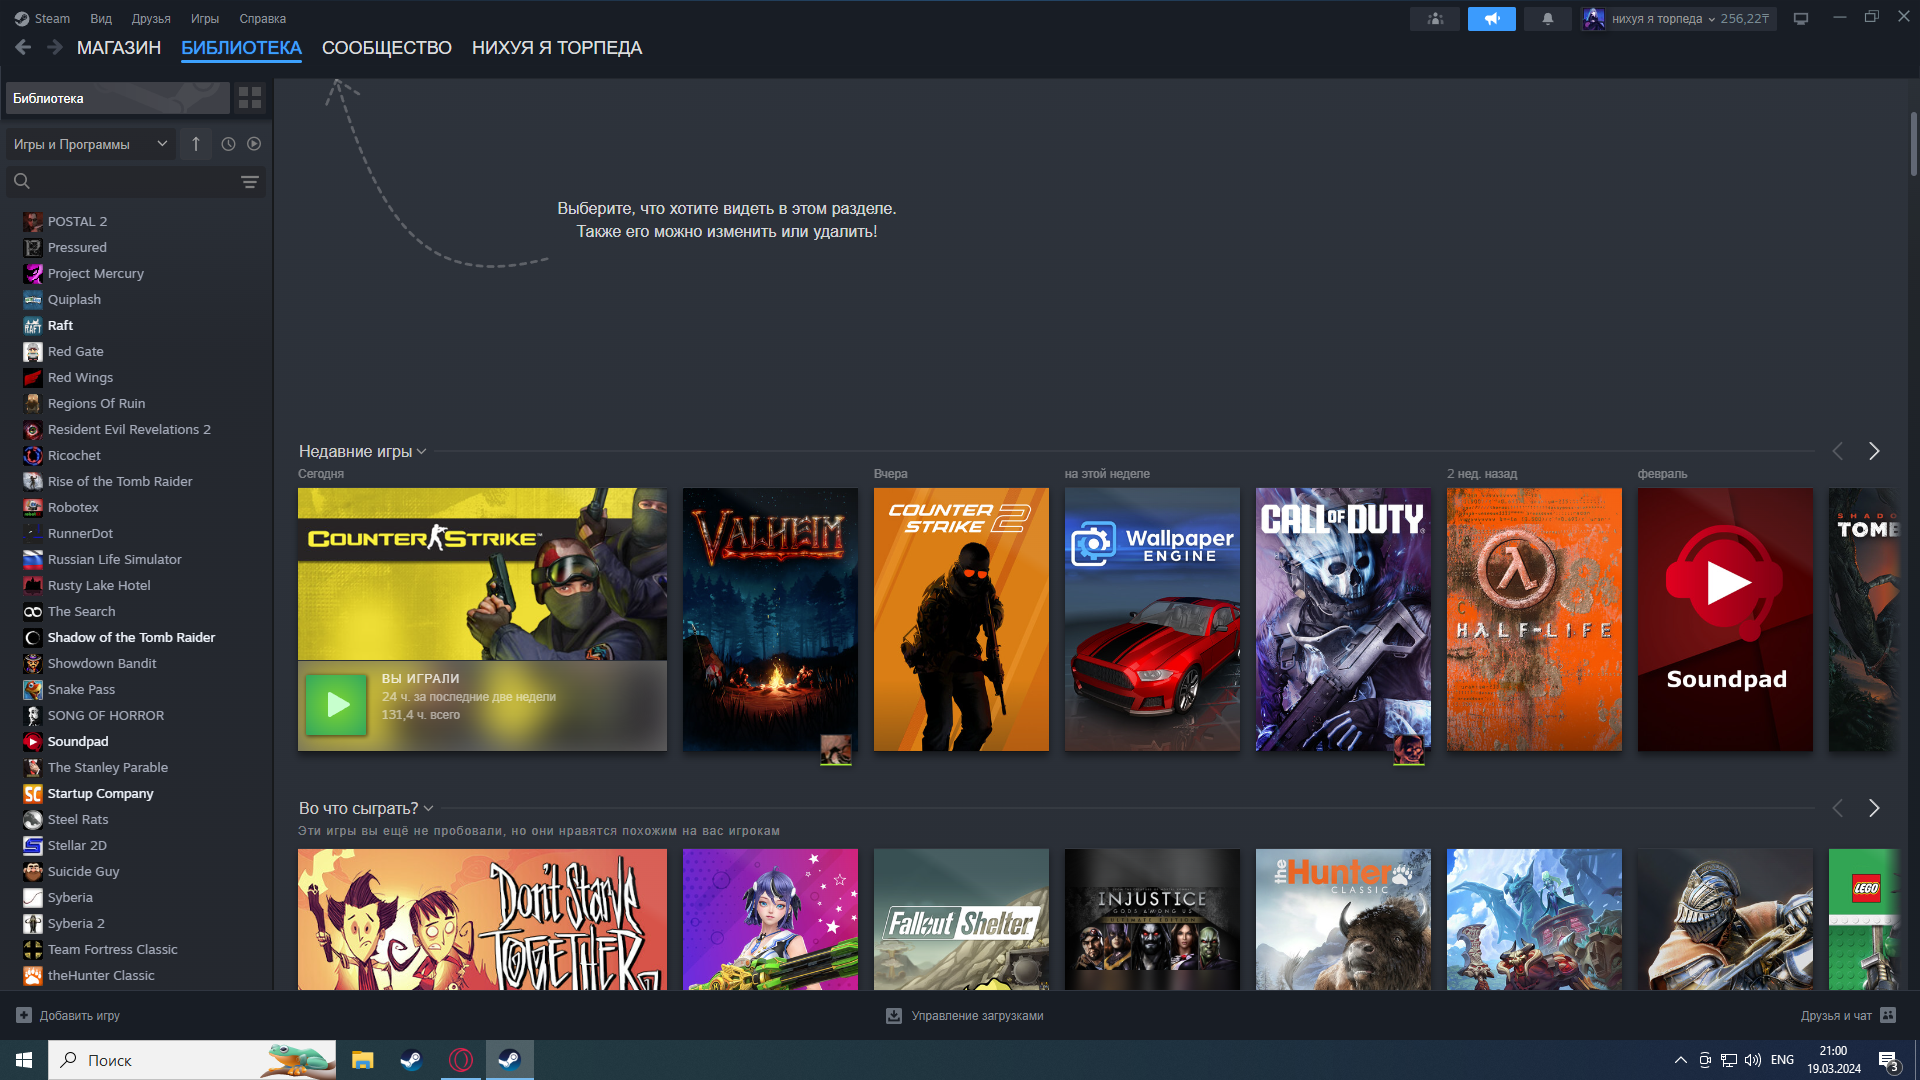Open advanced filter options icon
Screen dimensions: 1920x1080
pyautogui.click(x=249, y=182)
